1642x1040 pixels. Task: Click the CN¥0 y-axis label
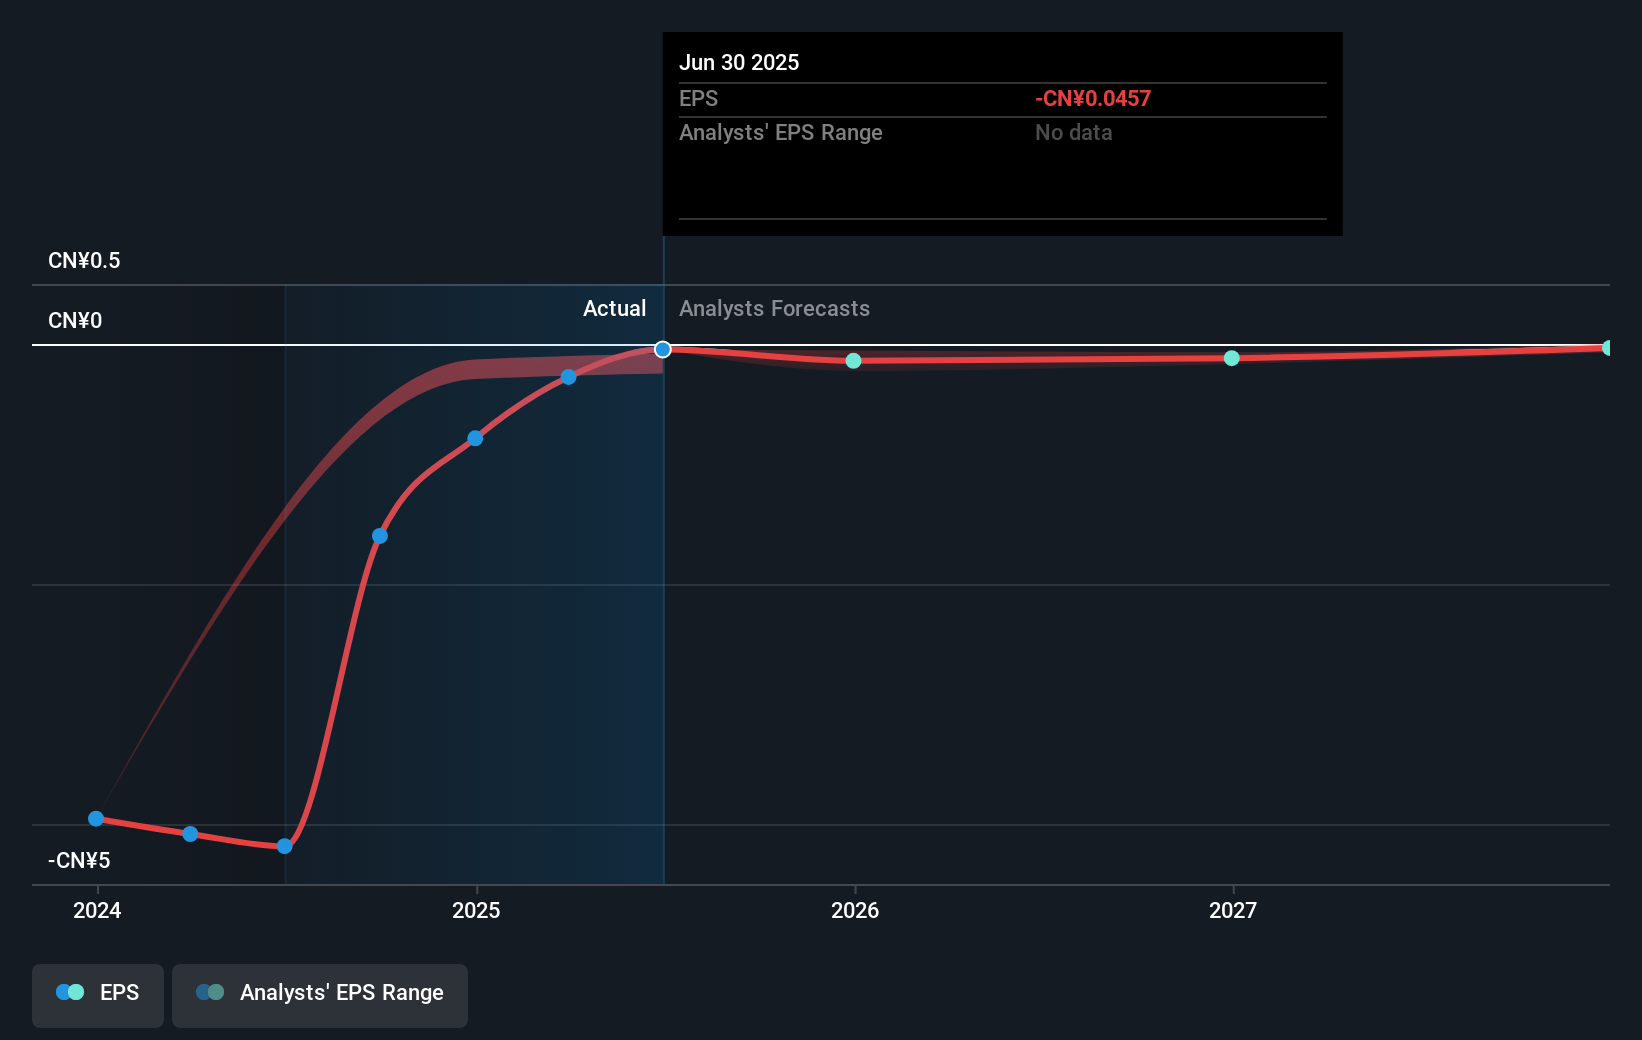tap(75, 320)
